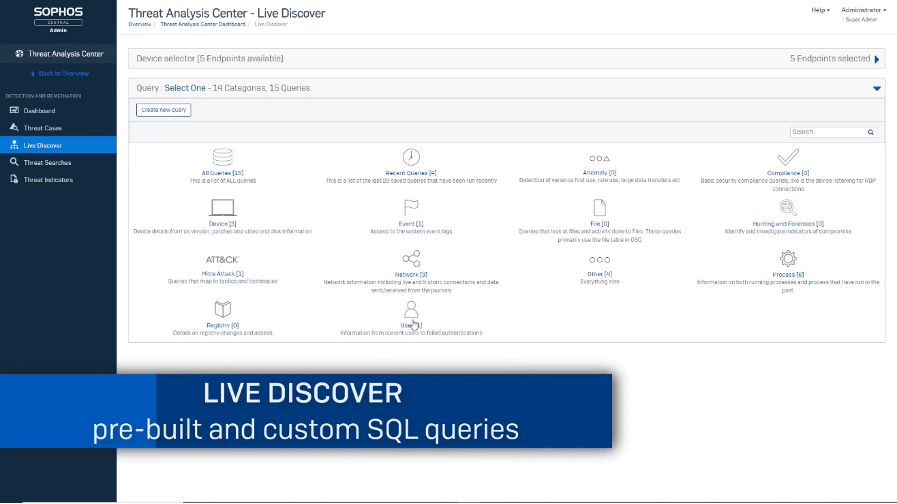Click into the query Search field

pos(826,132)
